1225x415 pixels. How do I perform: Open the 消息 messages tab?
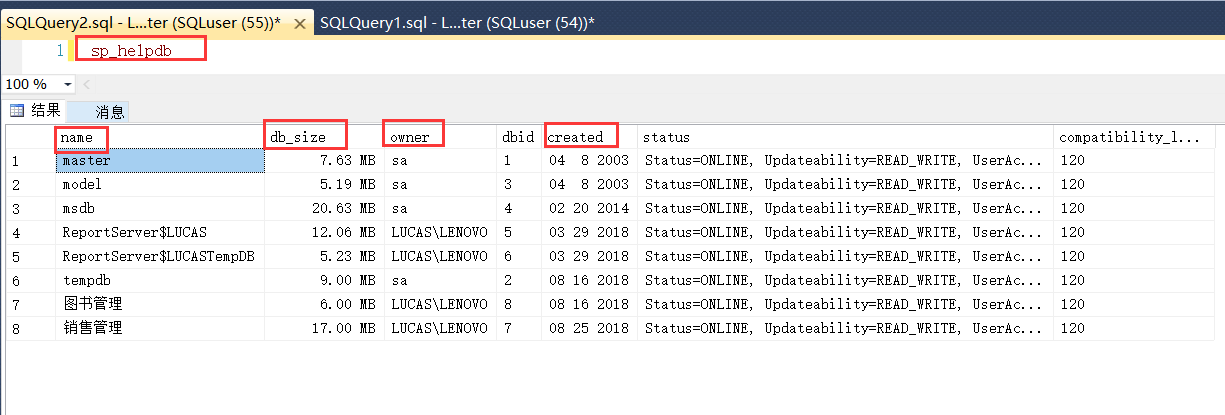(x=98, y=112)
